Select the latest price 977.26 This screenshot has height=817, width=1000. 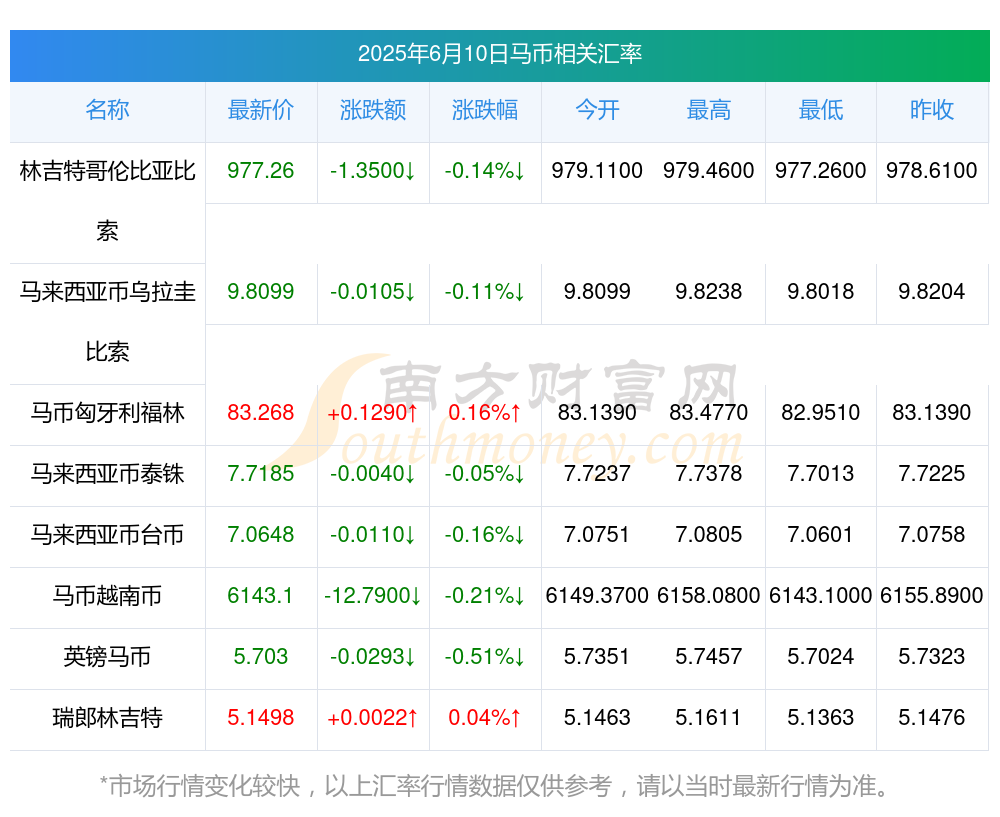click(261, 171)
